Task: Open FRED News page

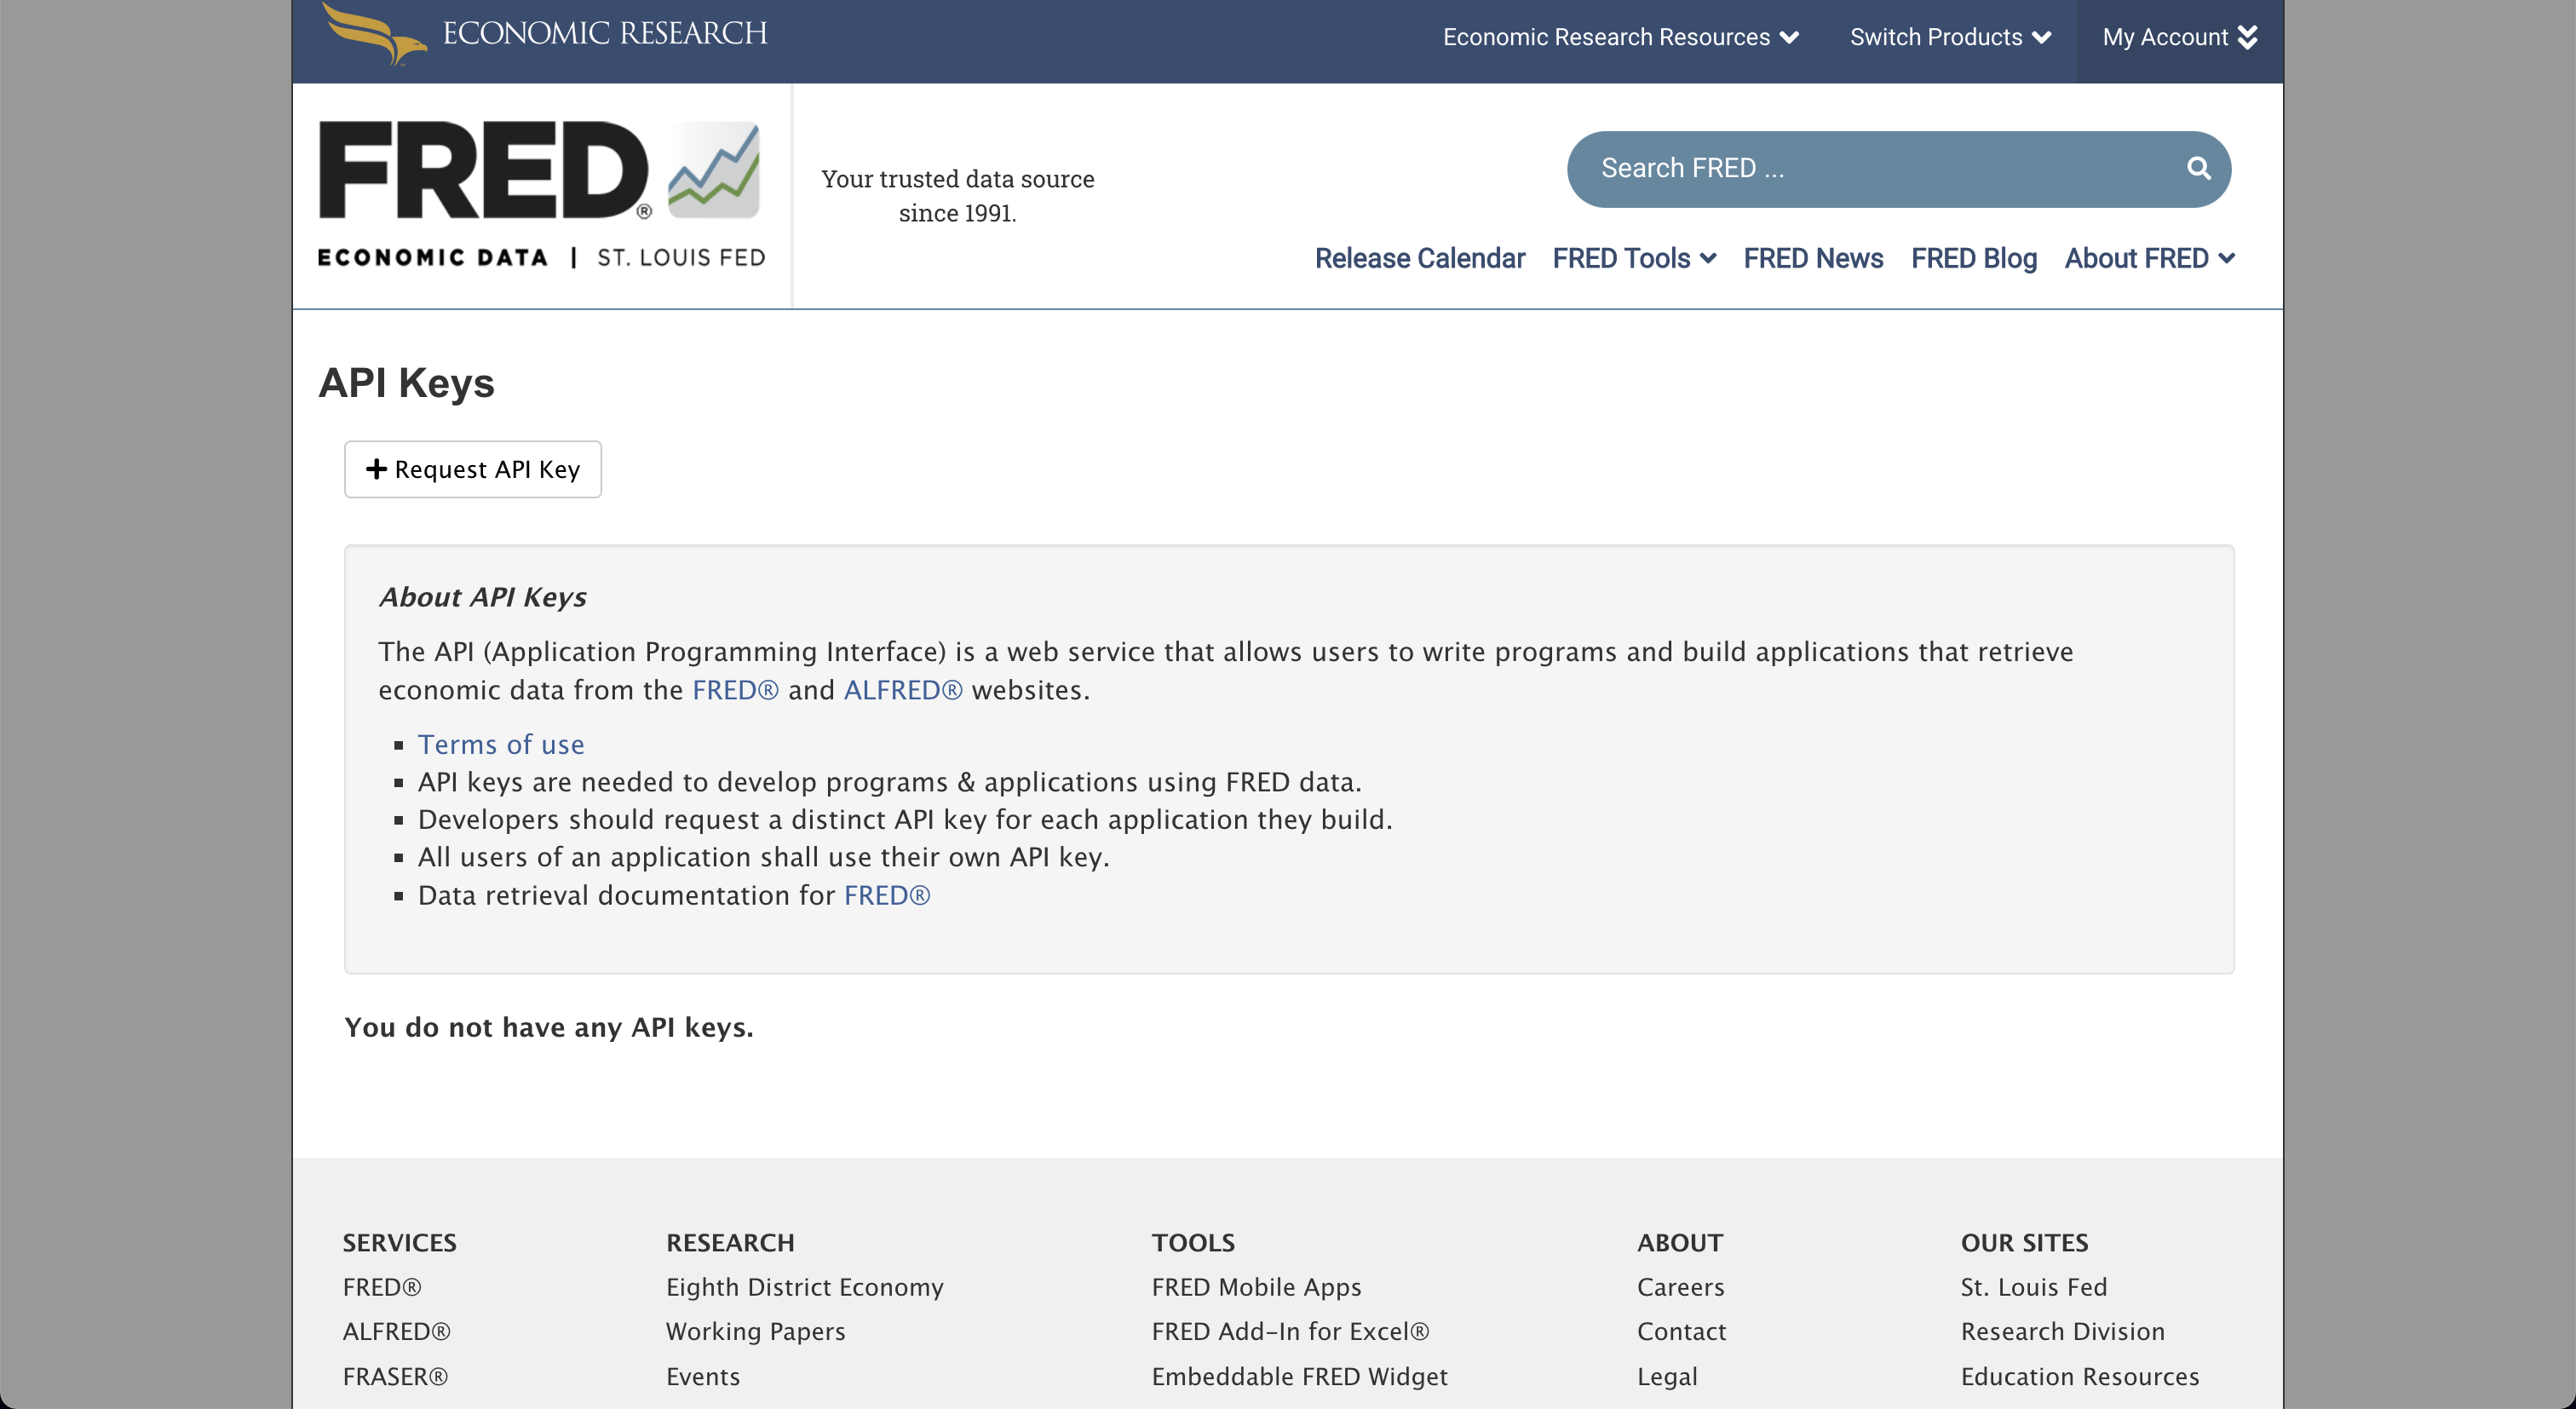Action: 1813,258
